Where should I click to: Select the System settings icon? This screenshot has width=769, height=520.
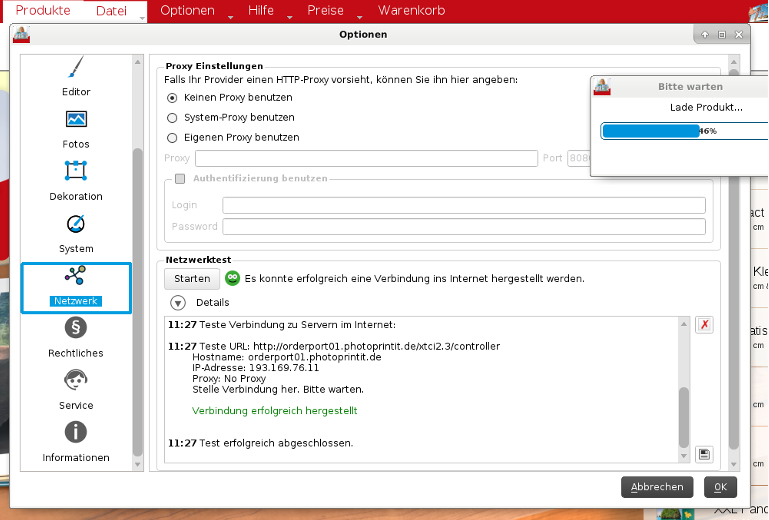pos(76,224)
